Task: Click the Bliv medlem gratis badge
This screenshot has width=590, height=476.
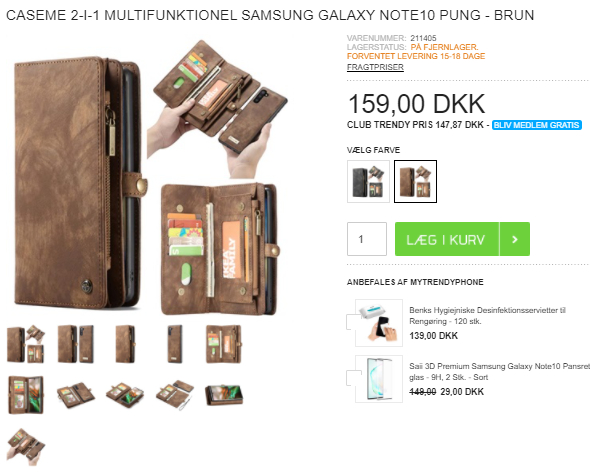Action: [x=537, y=125]
